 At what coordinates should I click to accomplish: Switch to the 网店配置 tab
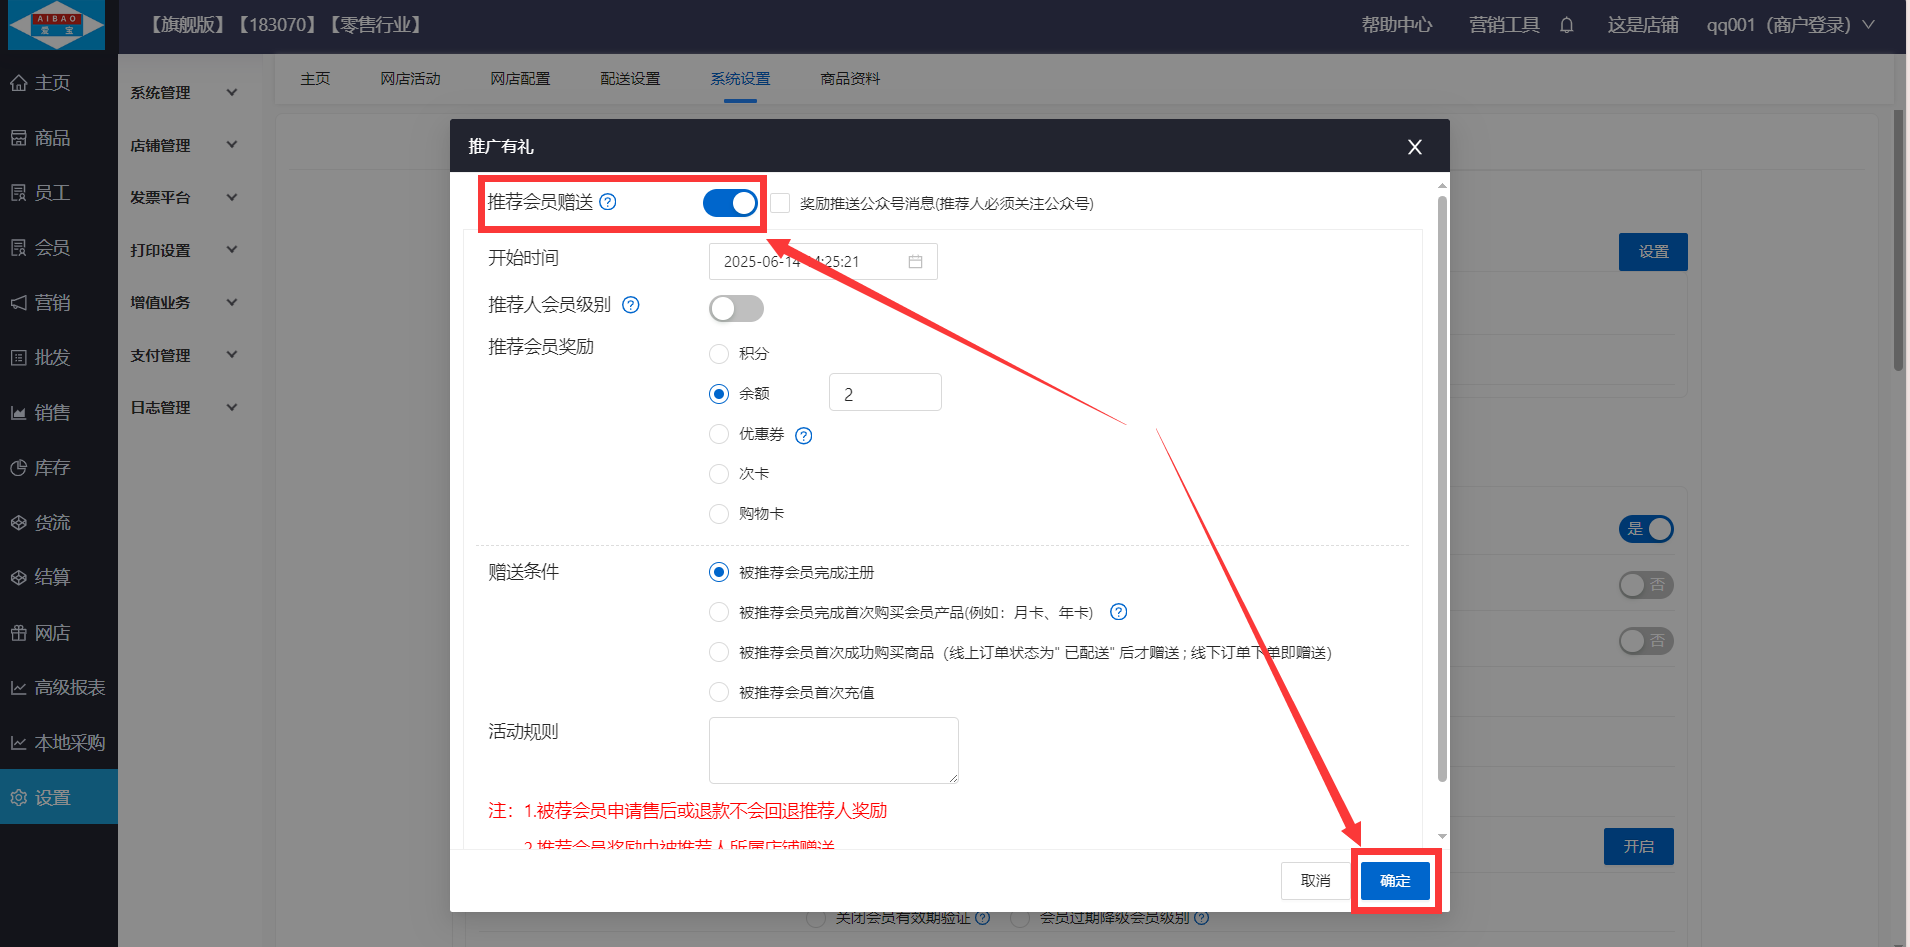(x=520, y=79)
